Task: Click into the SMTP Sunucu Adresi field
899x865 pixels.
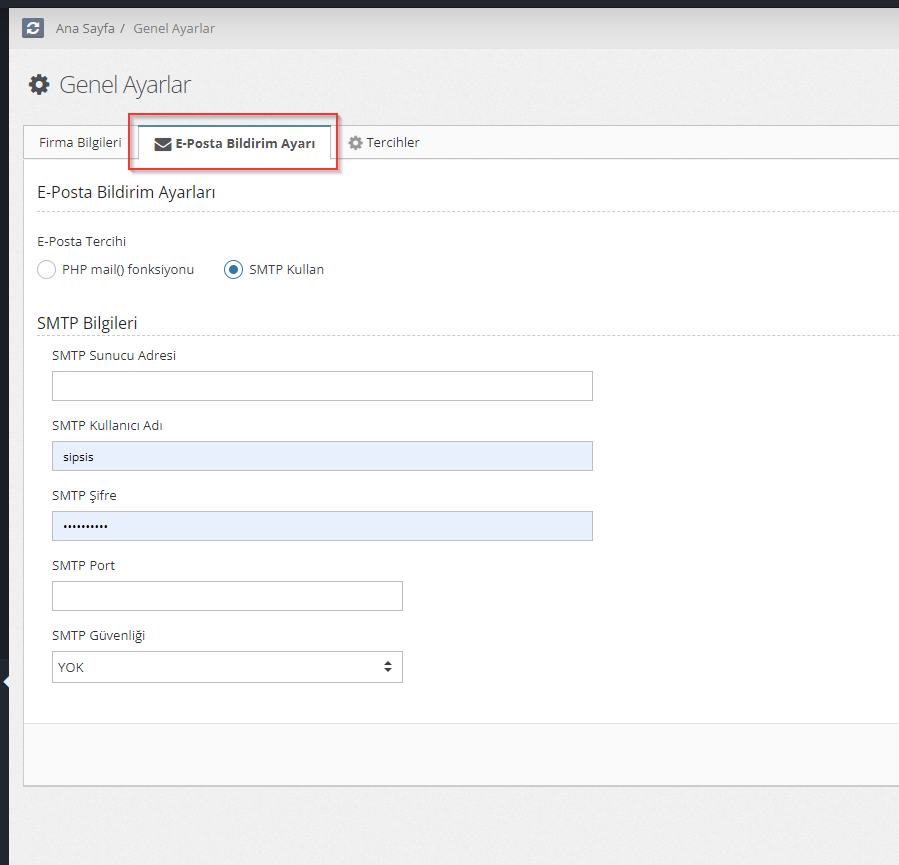Action: (322, 386)
